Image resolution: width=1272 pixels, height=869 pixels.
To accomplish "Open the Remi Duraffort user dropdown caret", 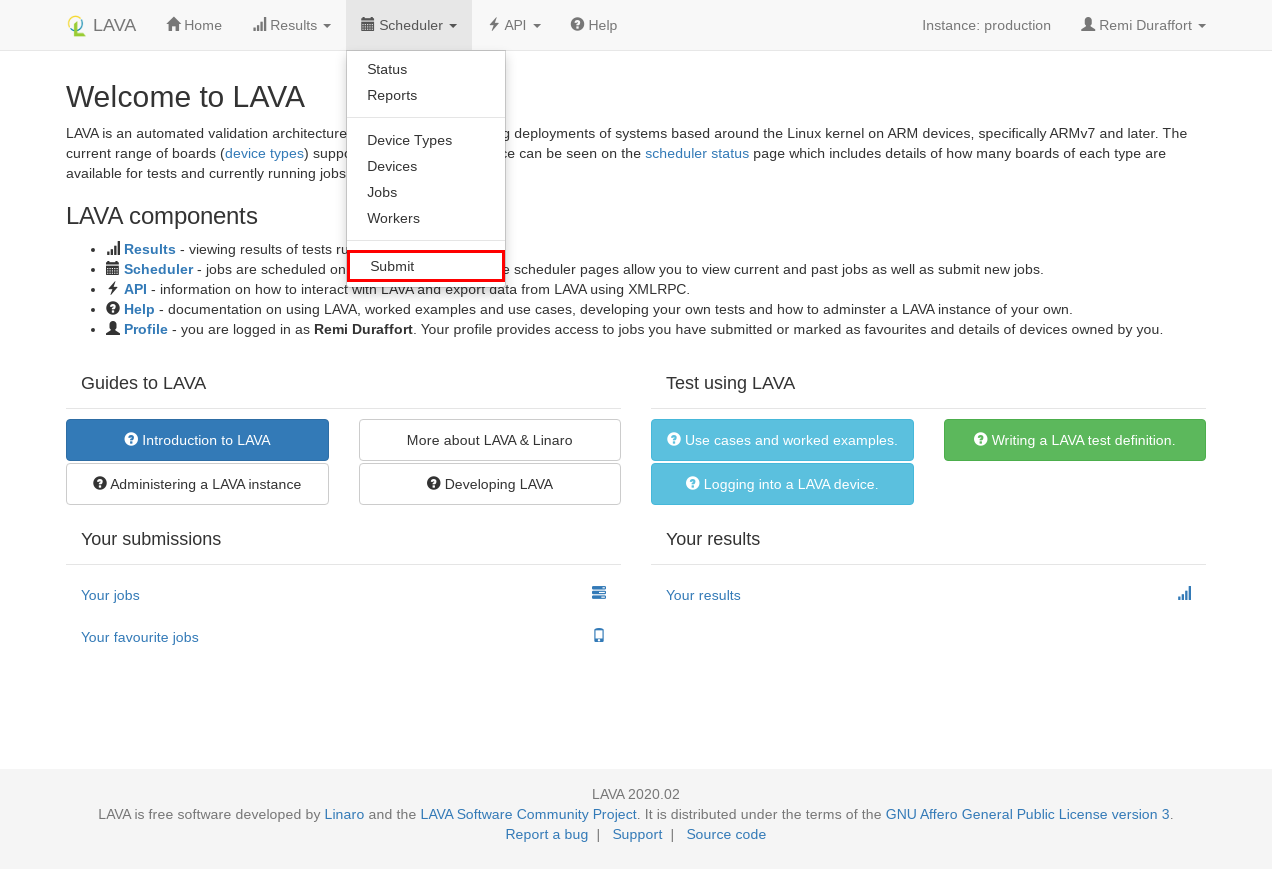I will 1201,26.
